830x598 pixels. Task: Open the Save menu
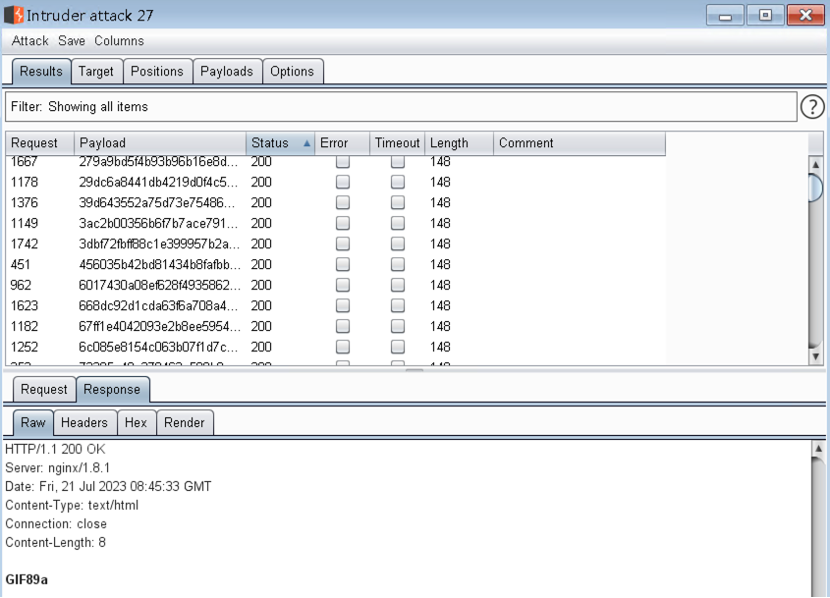(x=71, y=41)
